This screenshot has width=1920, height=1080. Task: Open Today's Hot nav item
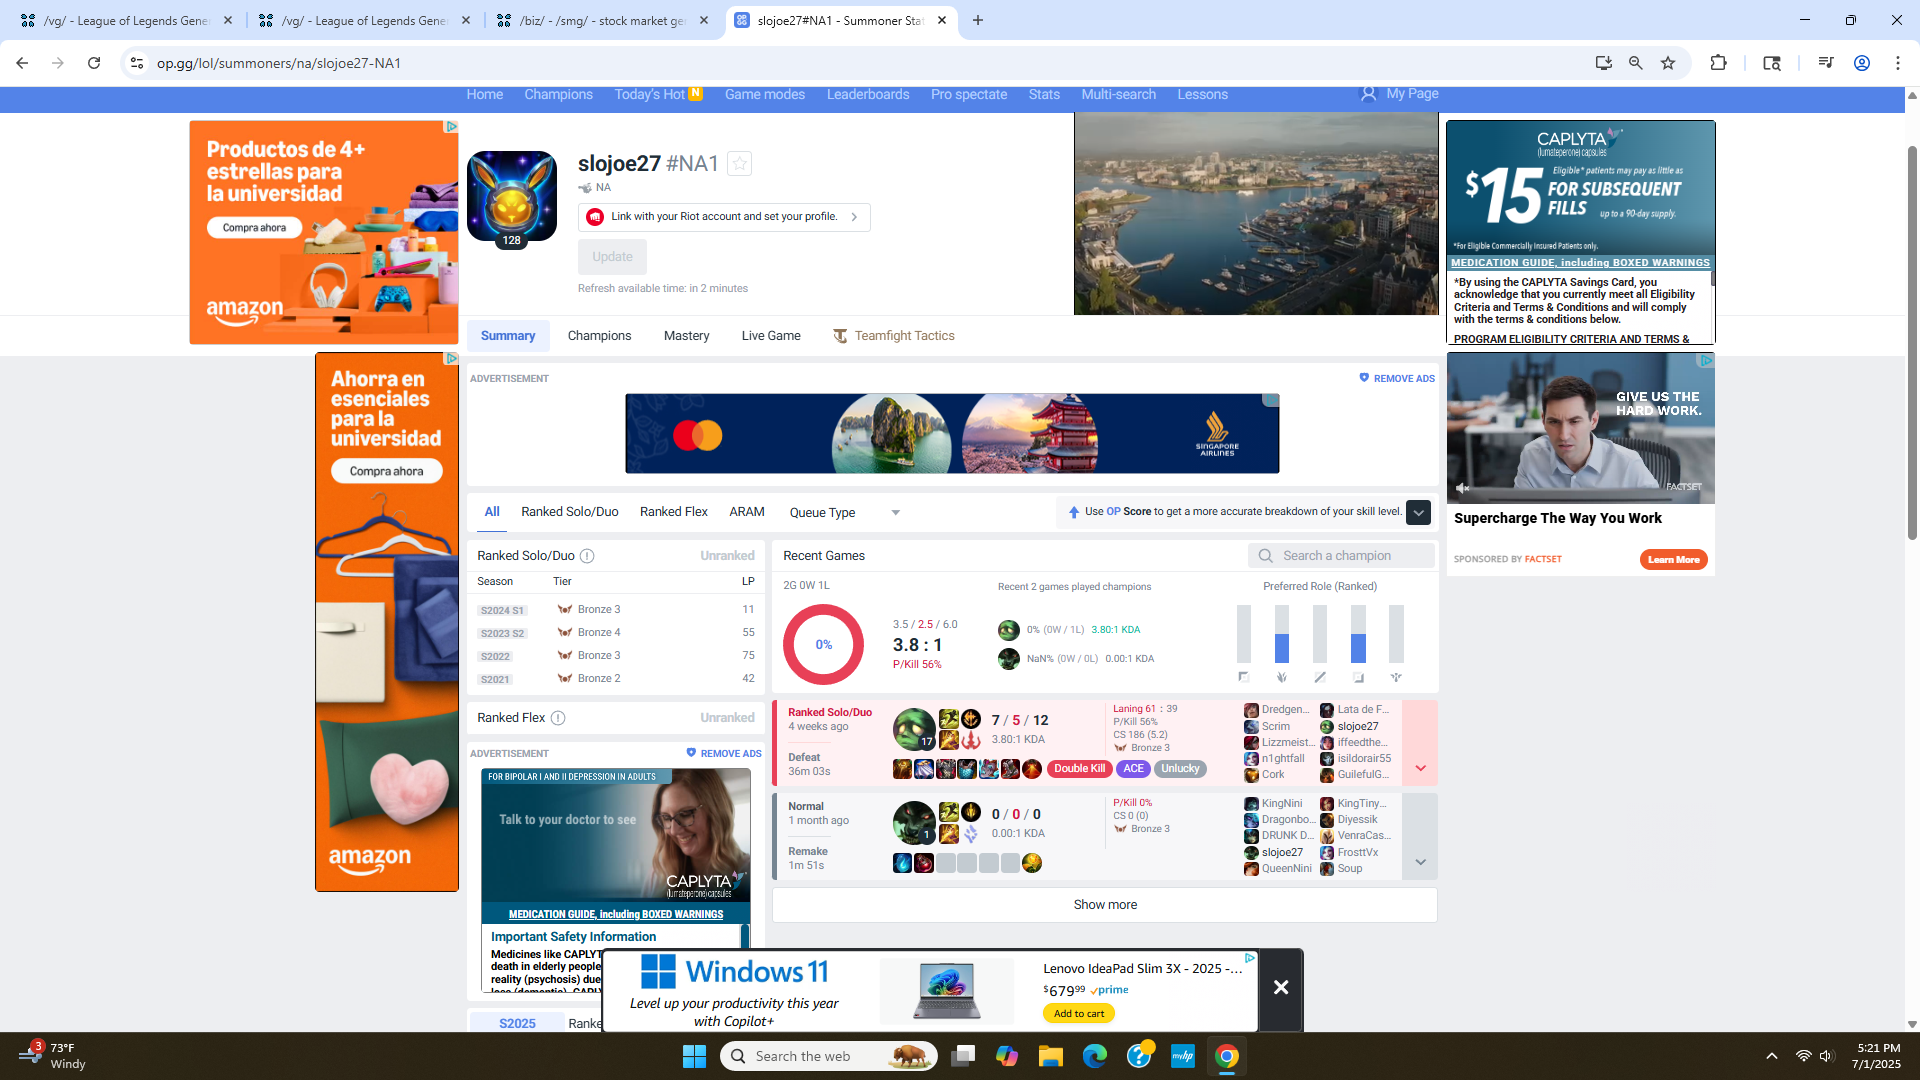(x=658, y=95)
